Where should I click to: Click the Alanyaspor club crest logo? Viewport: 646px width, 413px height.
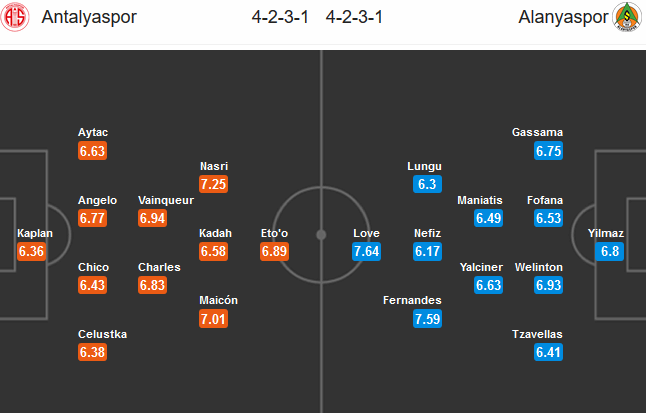click(627, 17)
